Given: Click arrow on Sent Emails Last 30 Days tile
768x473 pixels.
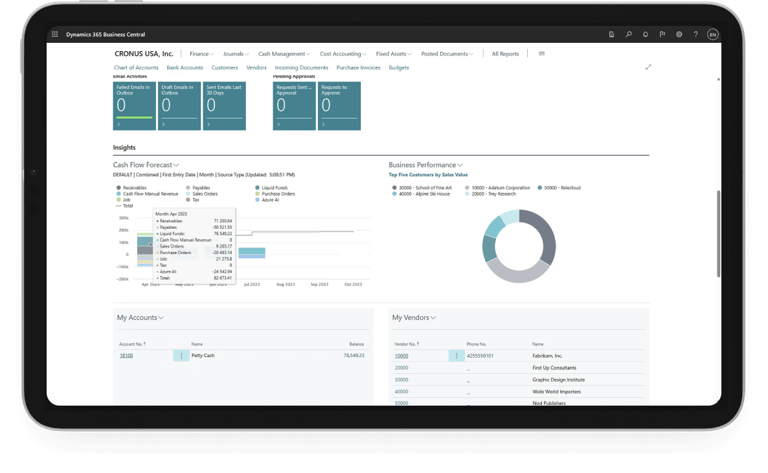Looking at the screenshot, I should [209, 125].
